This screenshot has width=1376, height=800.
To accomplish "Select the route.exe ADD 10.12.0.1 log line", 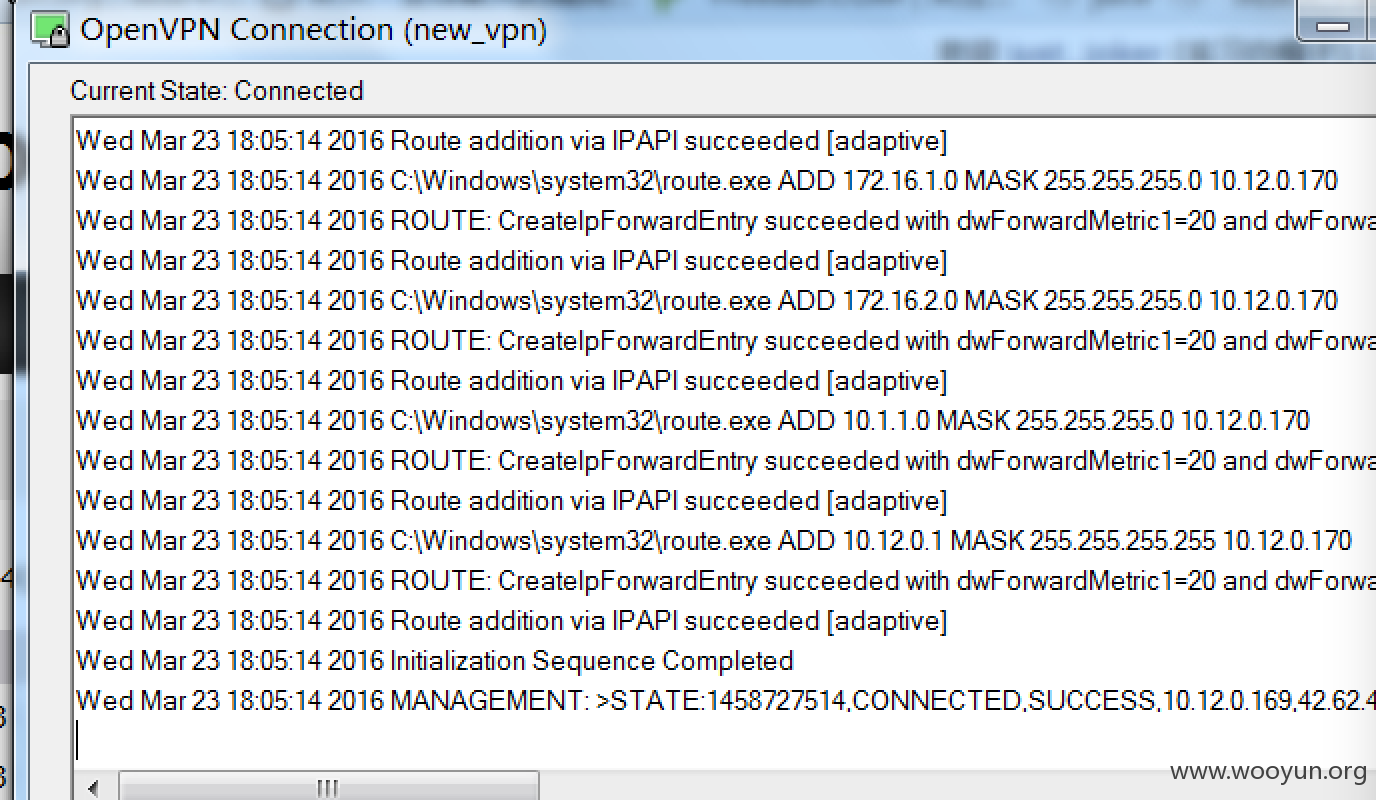I will 713,541.
